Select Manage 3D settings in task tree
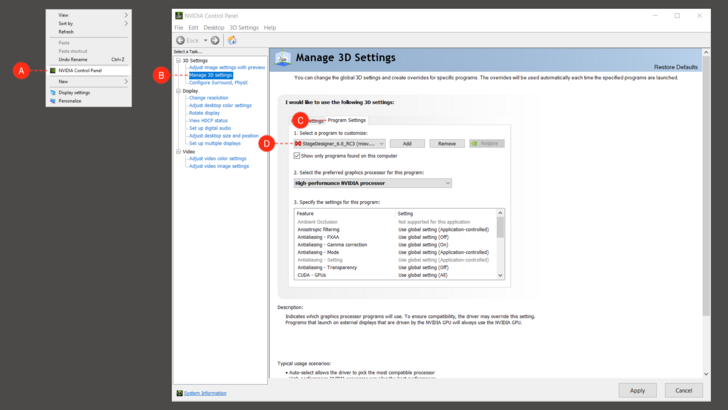728x410 pixels. [210, 75]
